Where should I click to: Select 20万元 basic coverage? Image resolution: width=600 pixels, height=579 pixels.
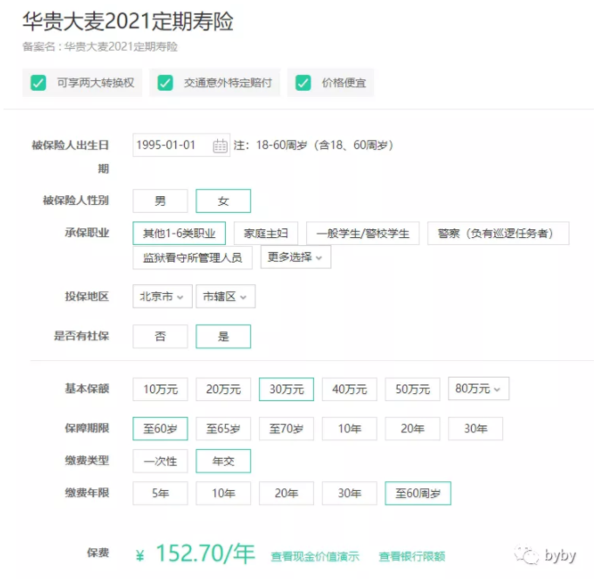pos(223,389)
